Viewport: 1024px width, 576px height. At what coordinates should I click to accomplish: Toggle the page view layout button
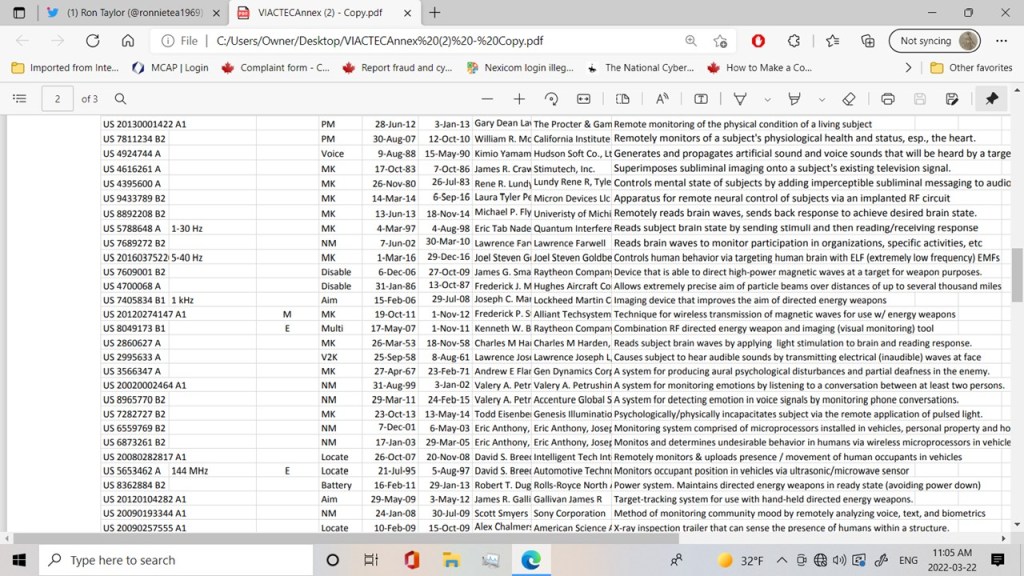pos(622,99)
